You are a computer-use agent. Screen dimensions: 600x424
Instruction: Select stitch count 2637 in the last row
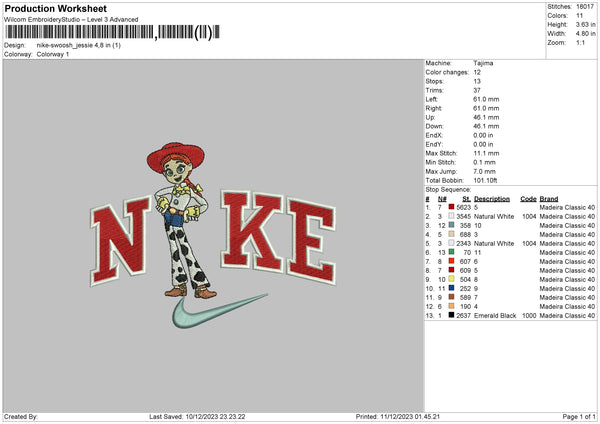pos(463,315)
